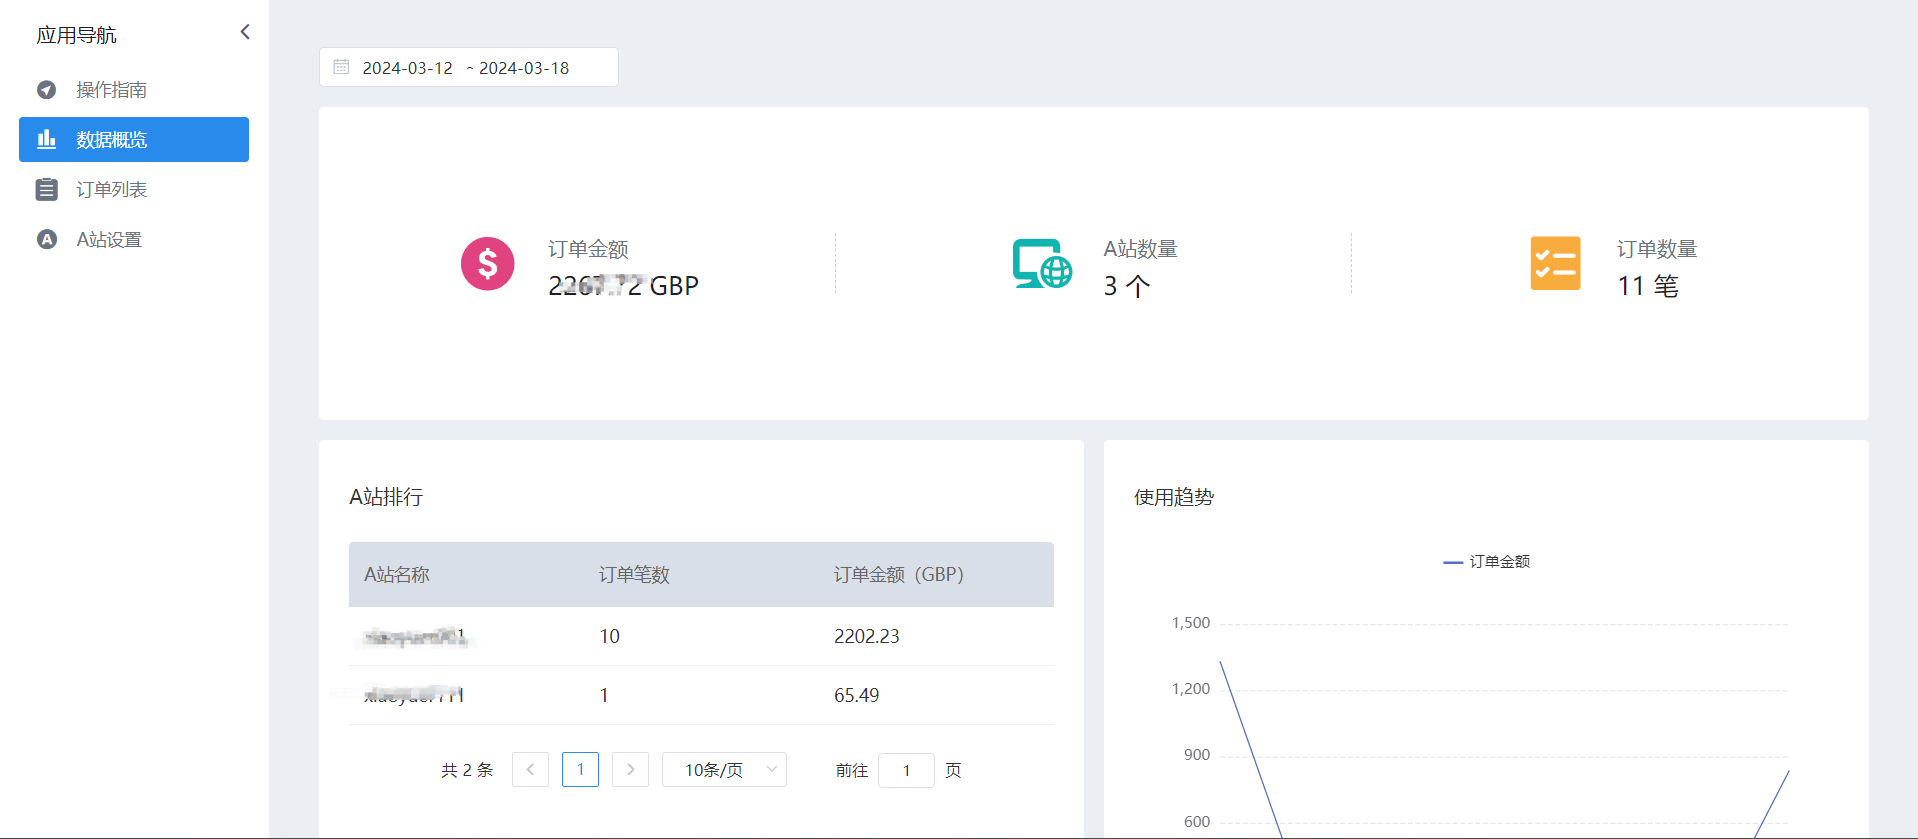Click the compass icon beside 操作指南
Viewport: 1918px width, 839px height.
coord(47,90)
